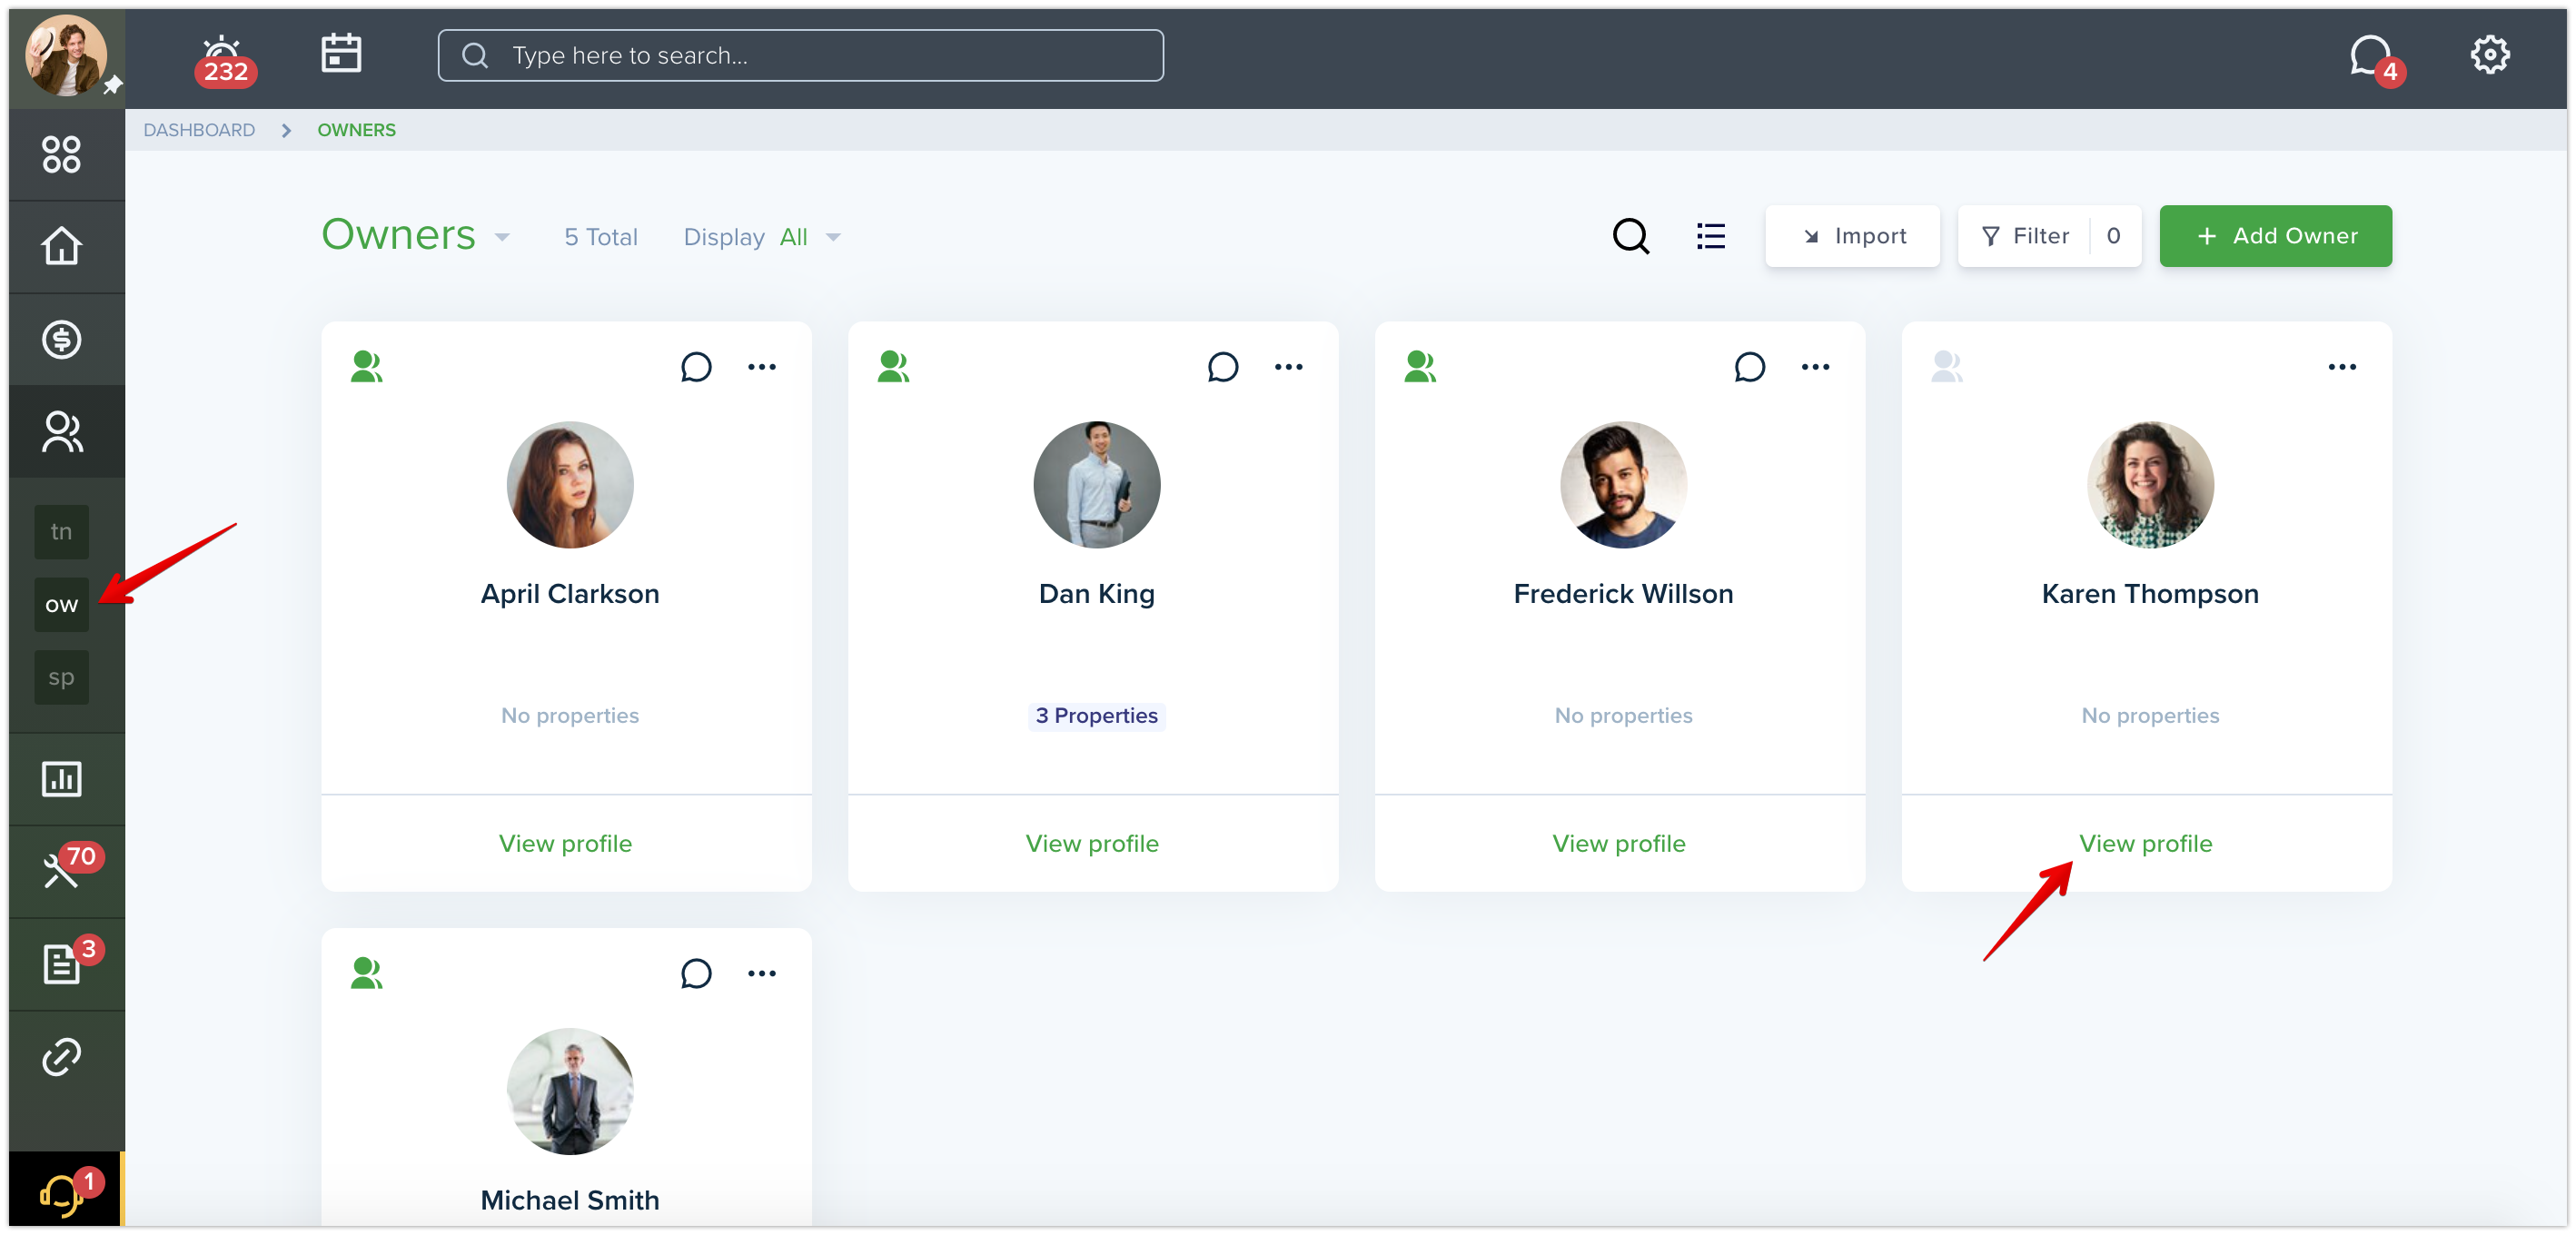Click the owners search magnifier icon
This screenshot has width=2576, height=1235.
(x=1631, y=236)
